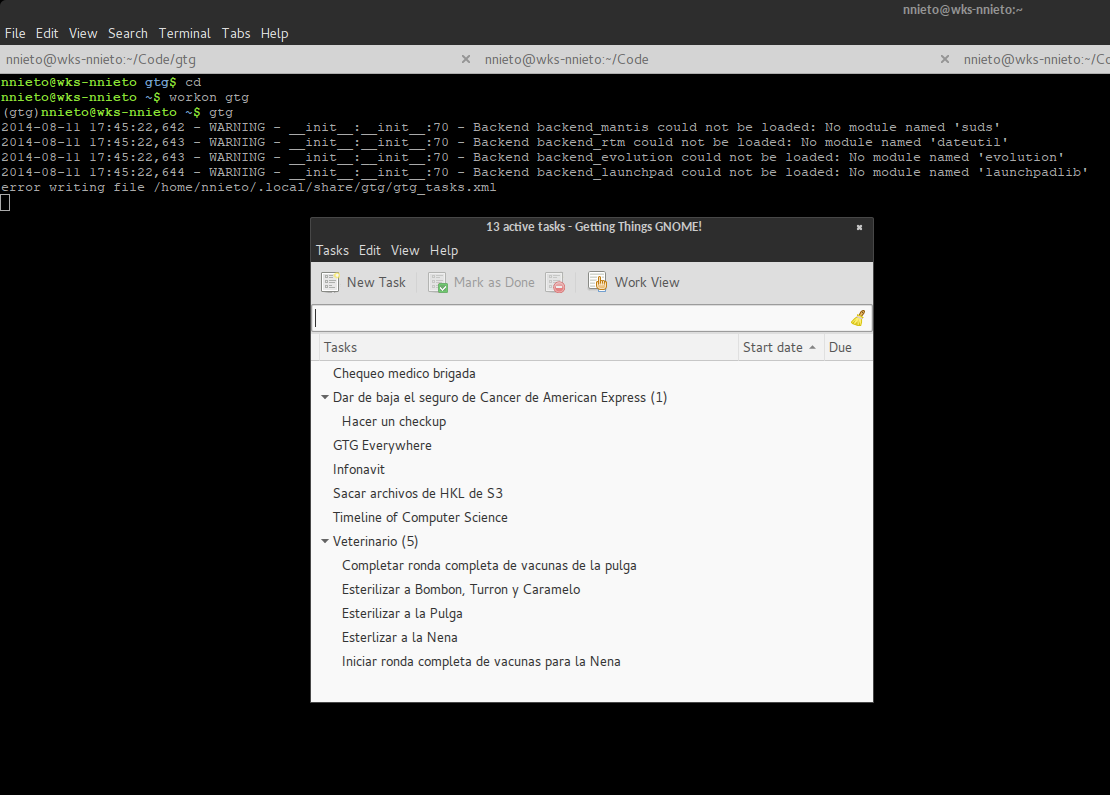The height and width of the screenshot is (795, 1110).
Task: Open the terminal Tabs menu
Action: point(236,33)
